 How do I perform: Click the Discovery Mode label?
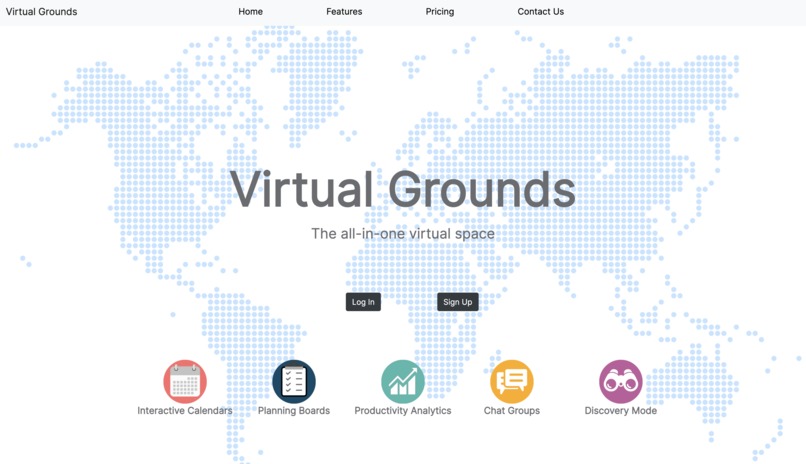click(620, 411)
